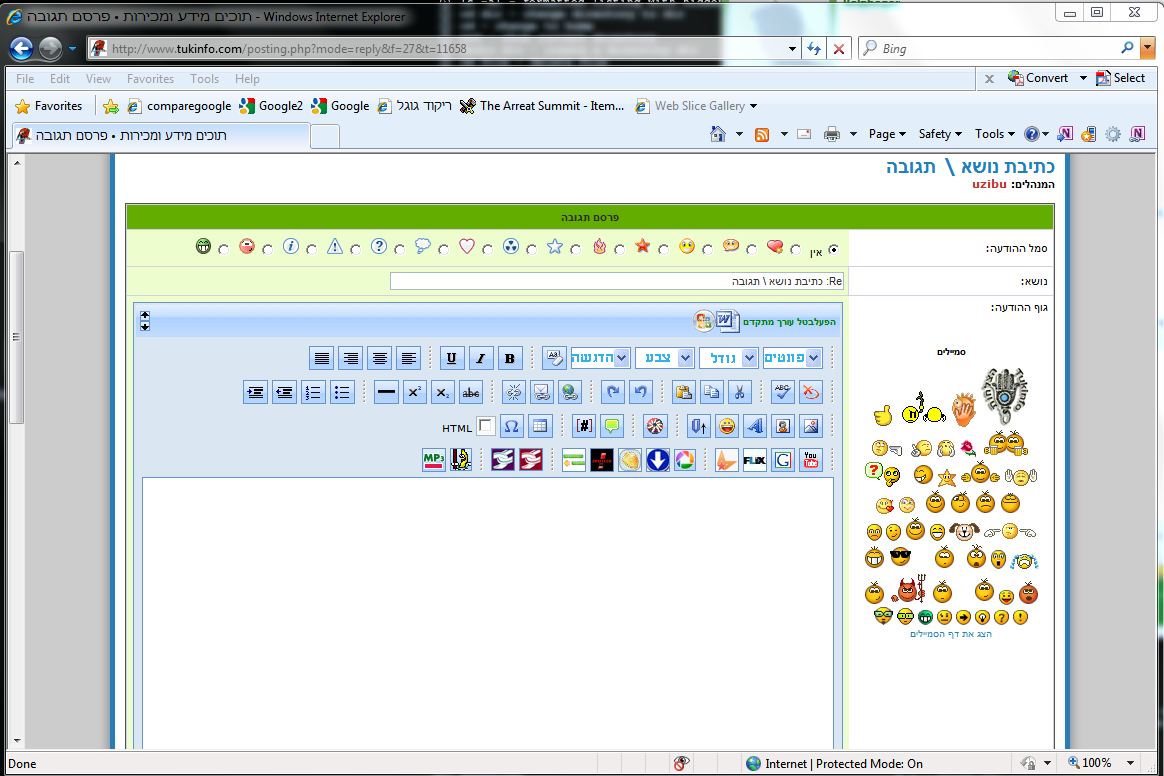Insert YouTube video icon
This screenshot has height=776, width=1164.
click(x=811, y=460)
